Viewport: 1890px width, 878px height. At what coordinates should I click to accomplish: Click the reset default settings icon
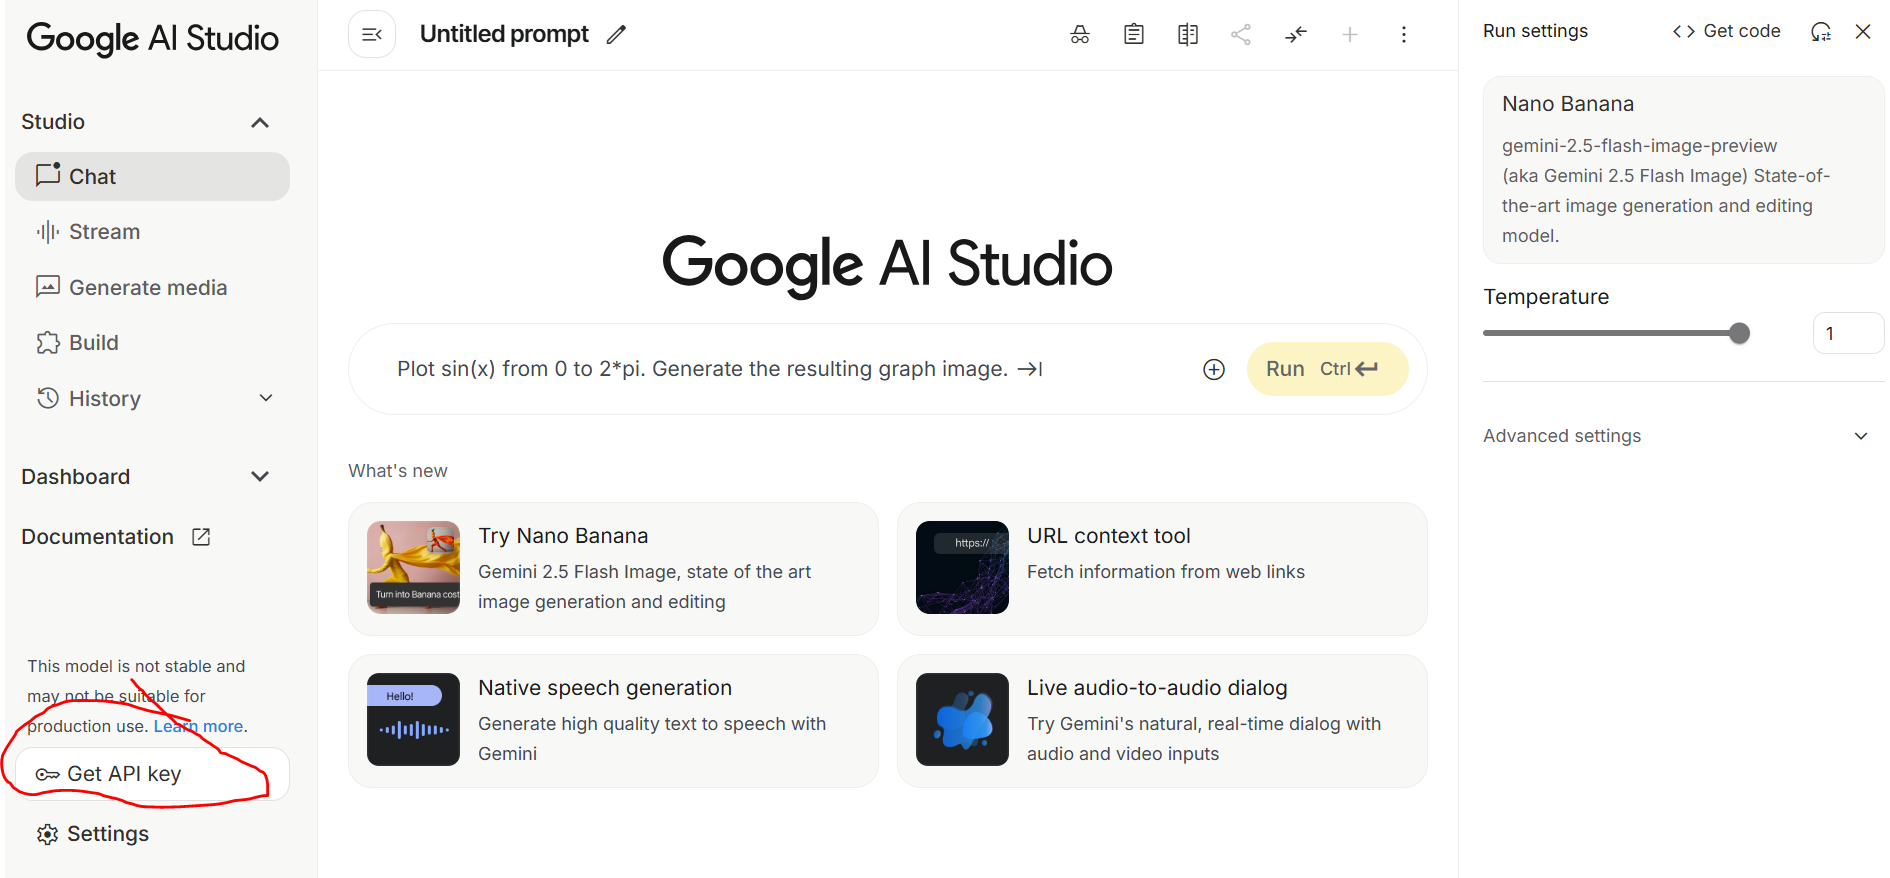(1821, 32)
